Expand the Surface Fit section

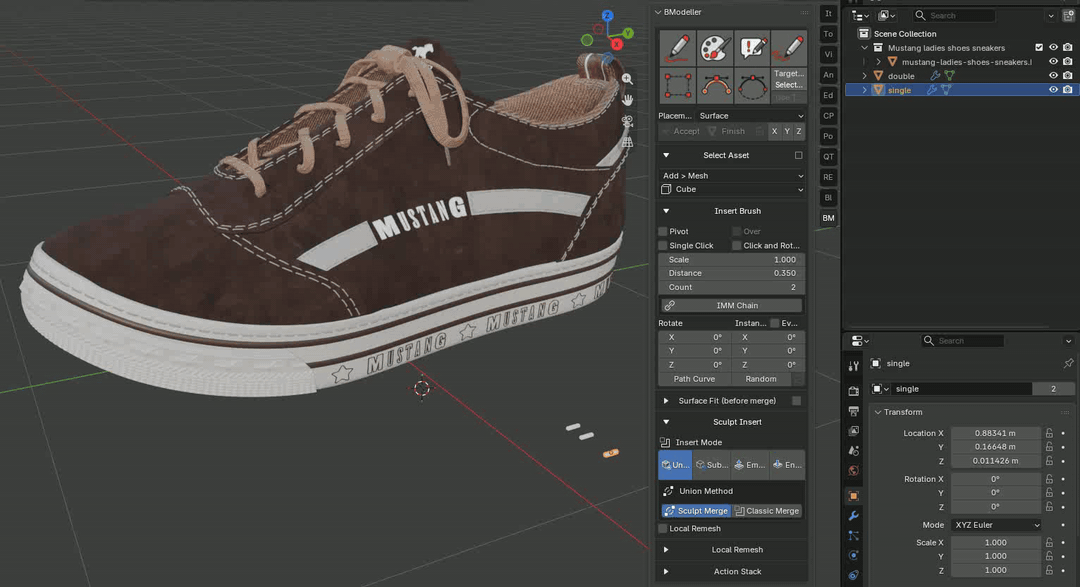tap(666, 400)
